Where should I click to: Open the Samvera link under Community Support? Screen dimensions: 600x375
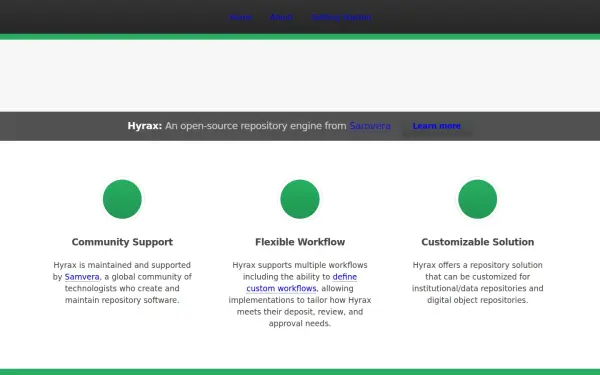click(82, 277)
